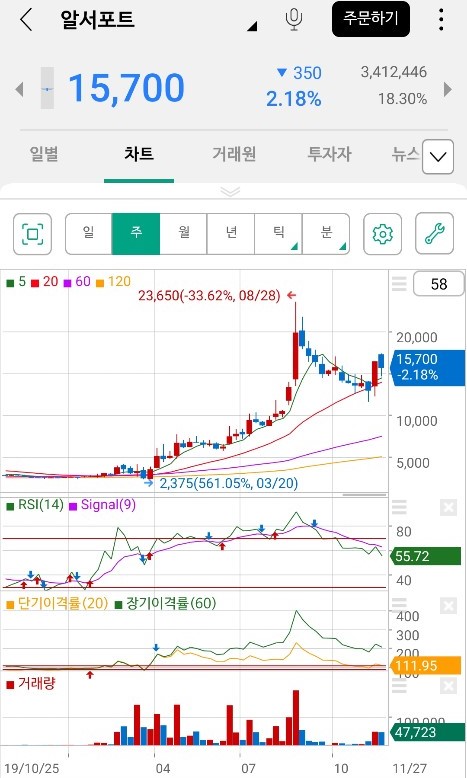Tap the Signal(9) legend label

pyautogui.click(x=102, y=505)
